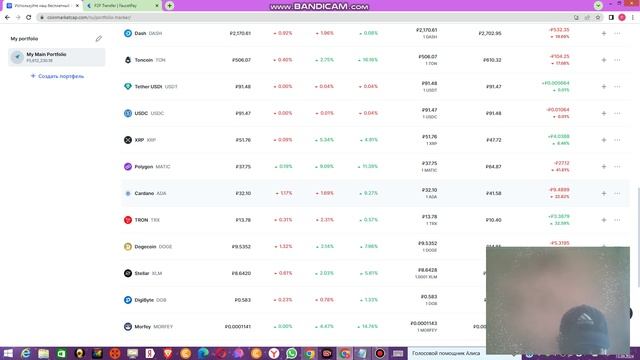This screenshot has height=360, width=640.
Task: Click the Morfey coin icon
Action: click(x=128, y=327)
